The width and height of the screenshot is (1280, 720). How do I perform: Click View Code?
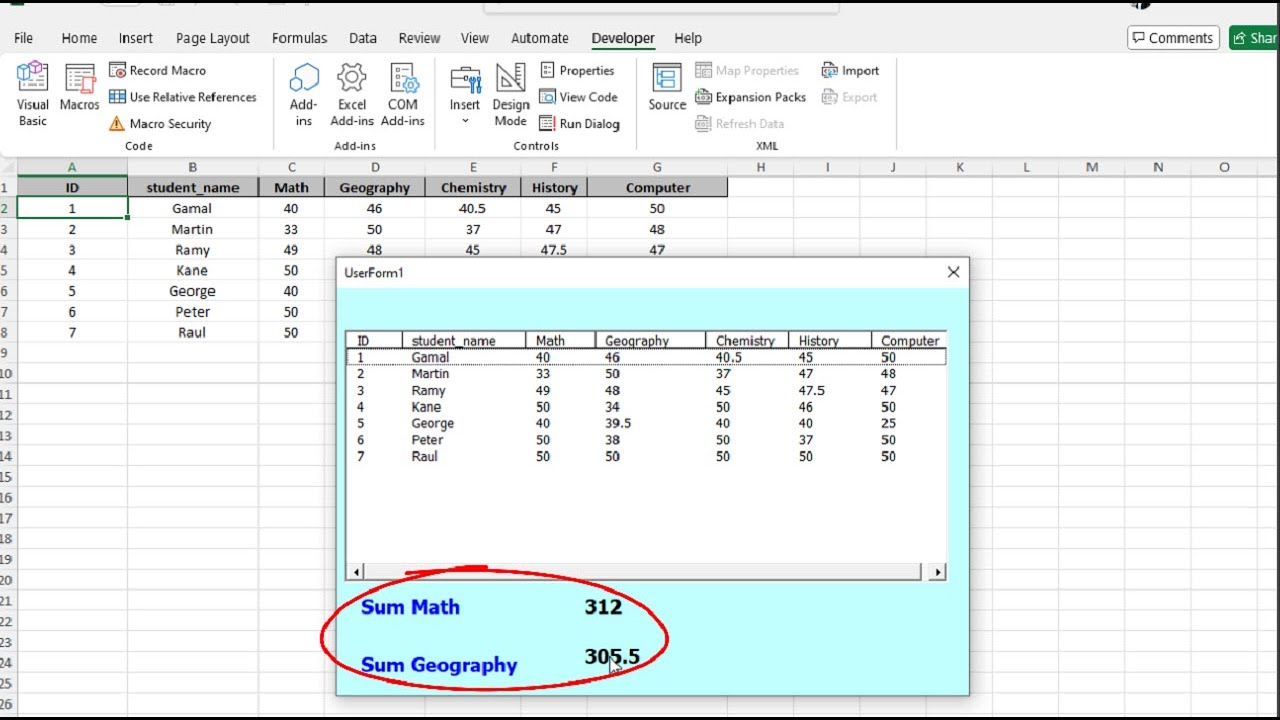click(578, 97)
